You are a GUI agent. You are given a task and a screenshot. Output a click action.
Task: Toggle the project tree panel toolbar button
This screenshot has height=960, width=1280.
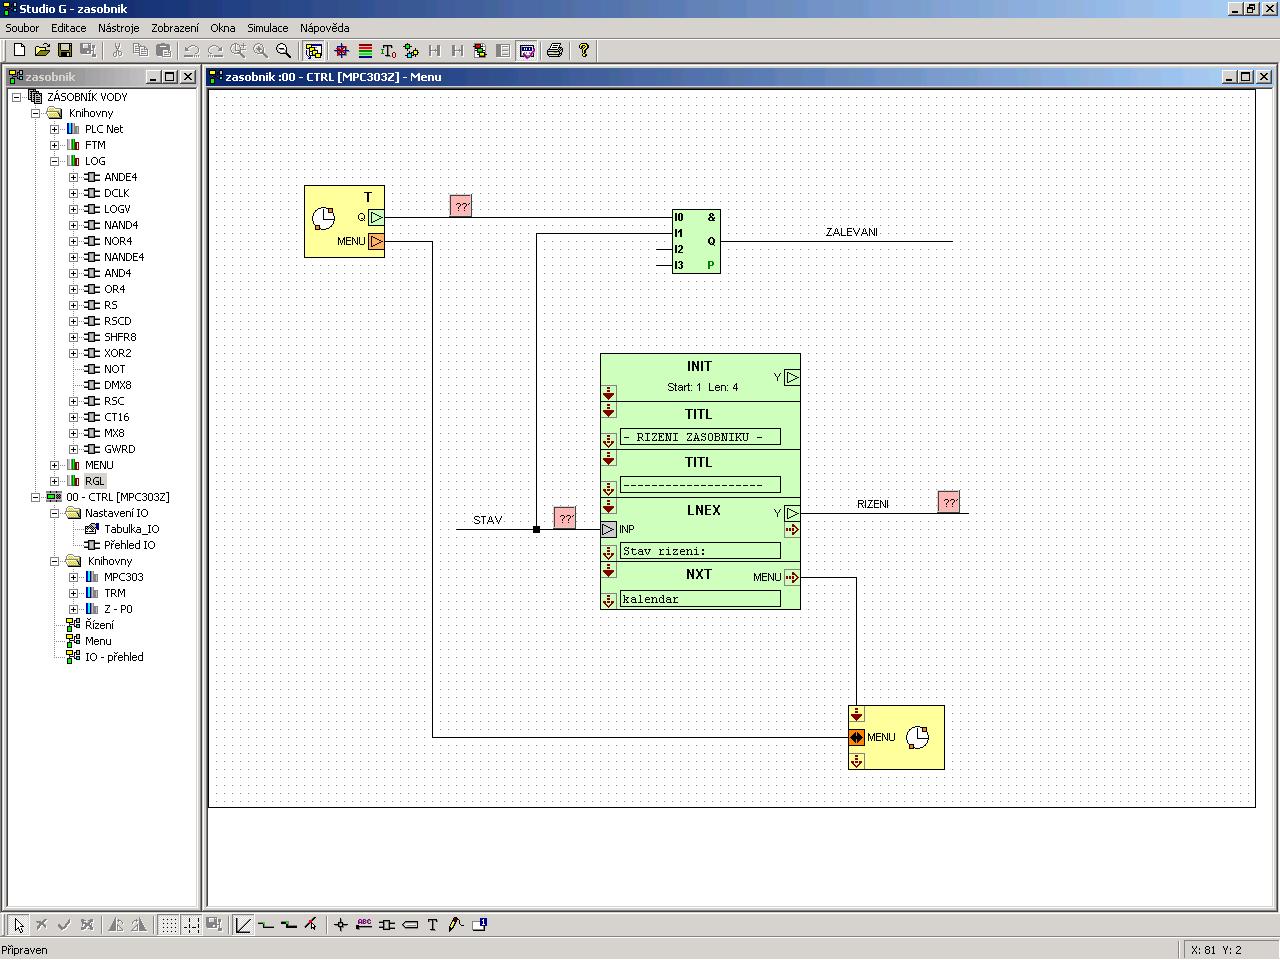(x=314, y=50)
